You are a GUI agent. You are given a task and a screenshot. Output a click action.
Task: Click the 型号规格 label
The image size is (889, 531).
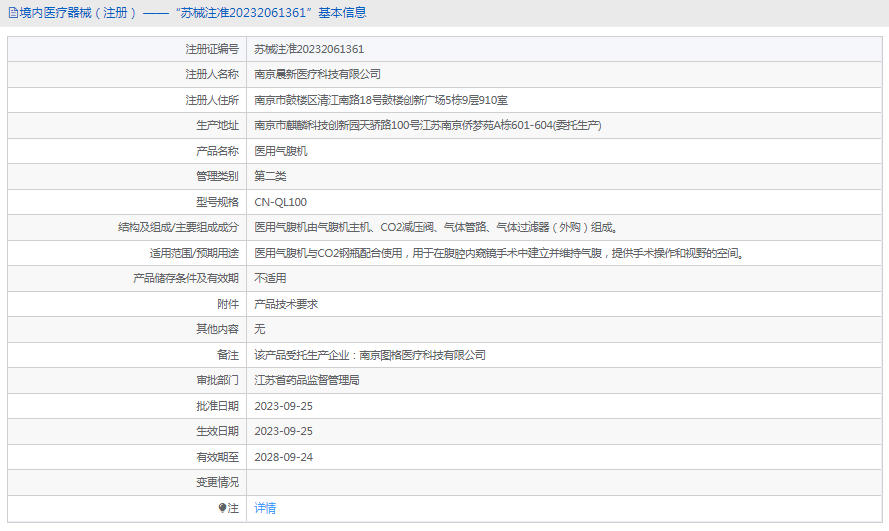217,202
